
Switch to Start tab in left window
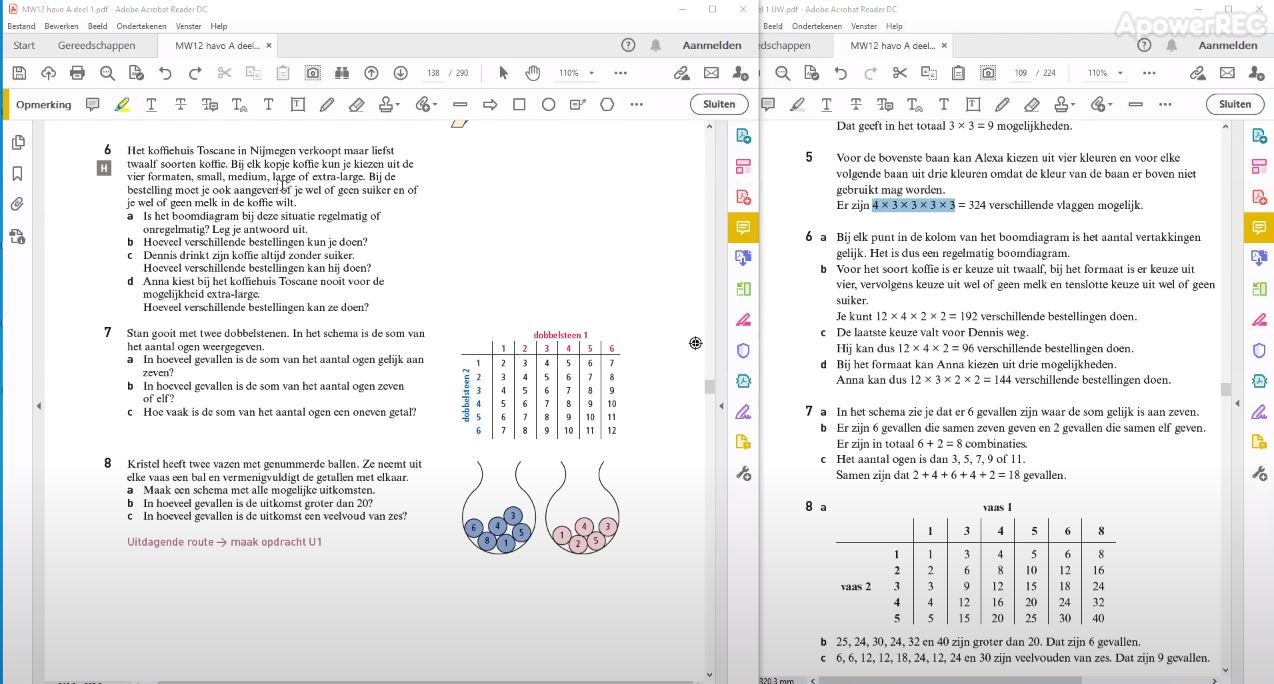pyautogui.click(x=24, y=45)
